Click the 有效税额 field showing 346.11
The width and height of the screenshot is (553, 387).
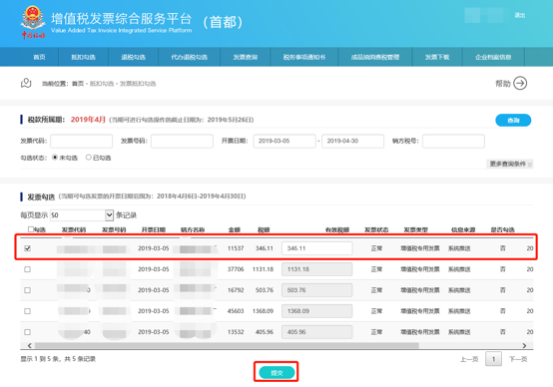tap(317, 248)
